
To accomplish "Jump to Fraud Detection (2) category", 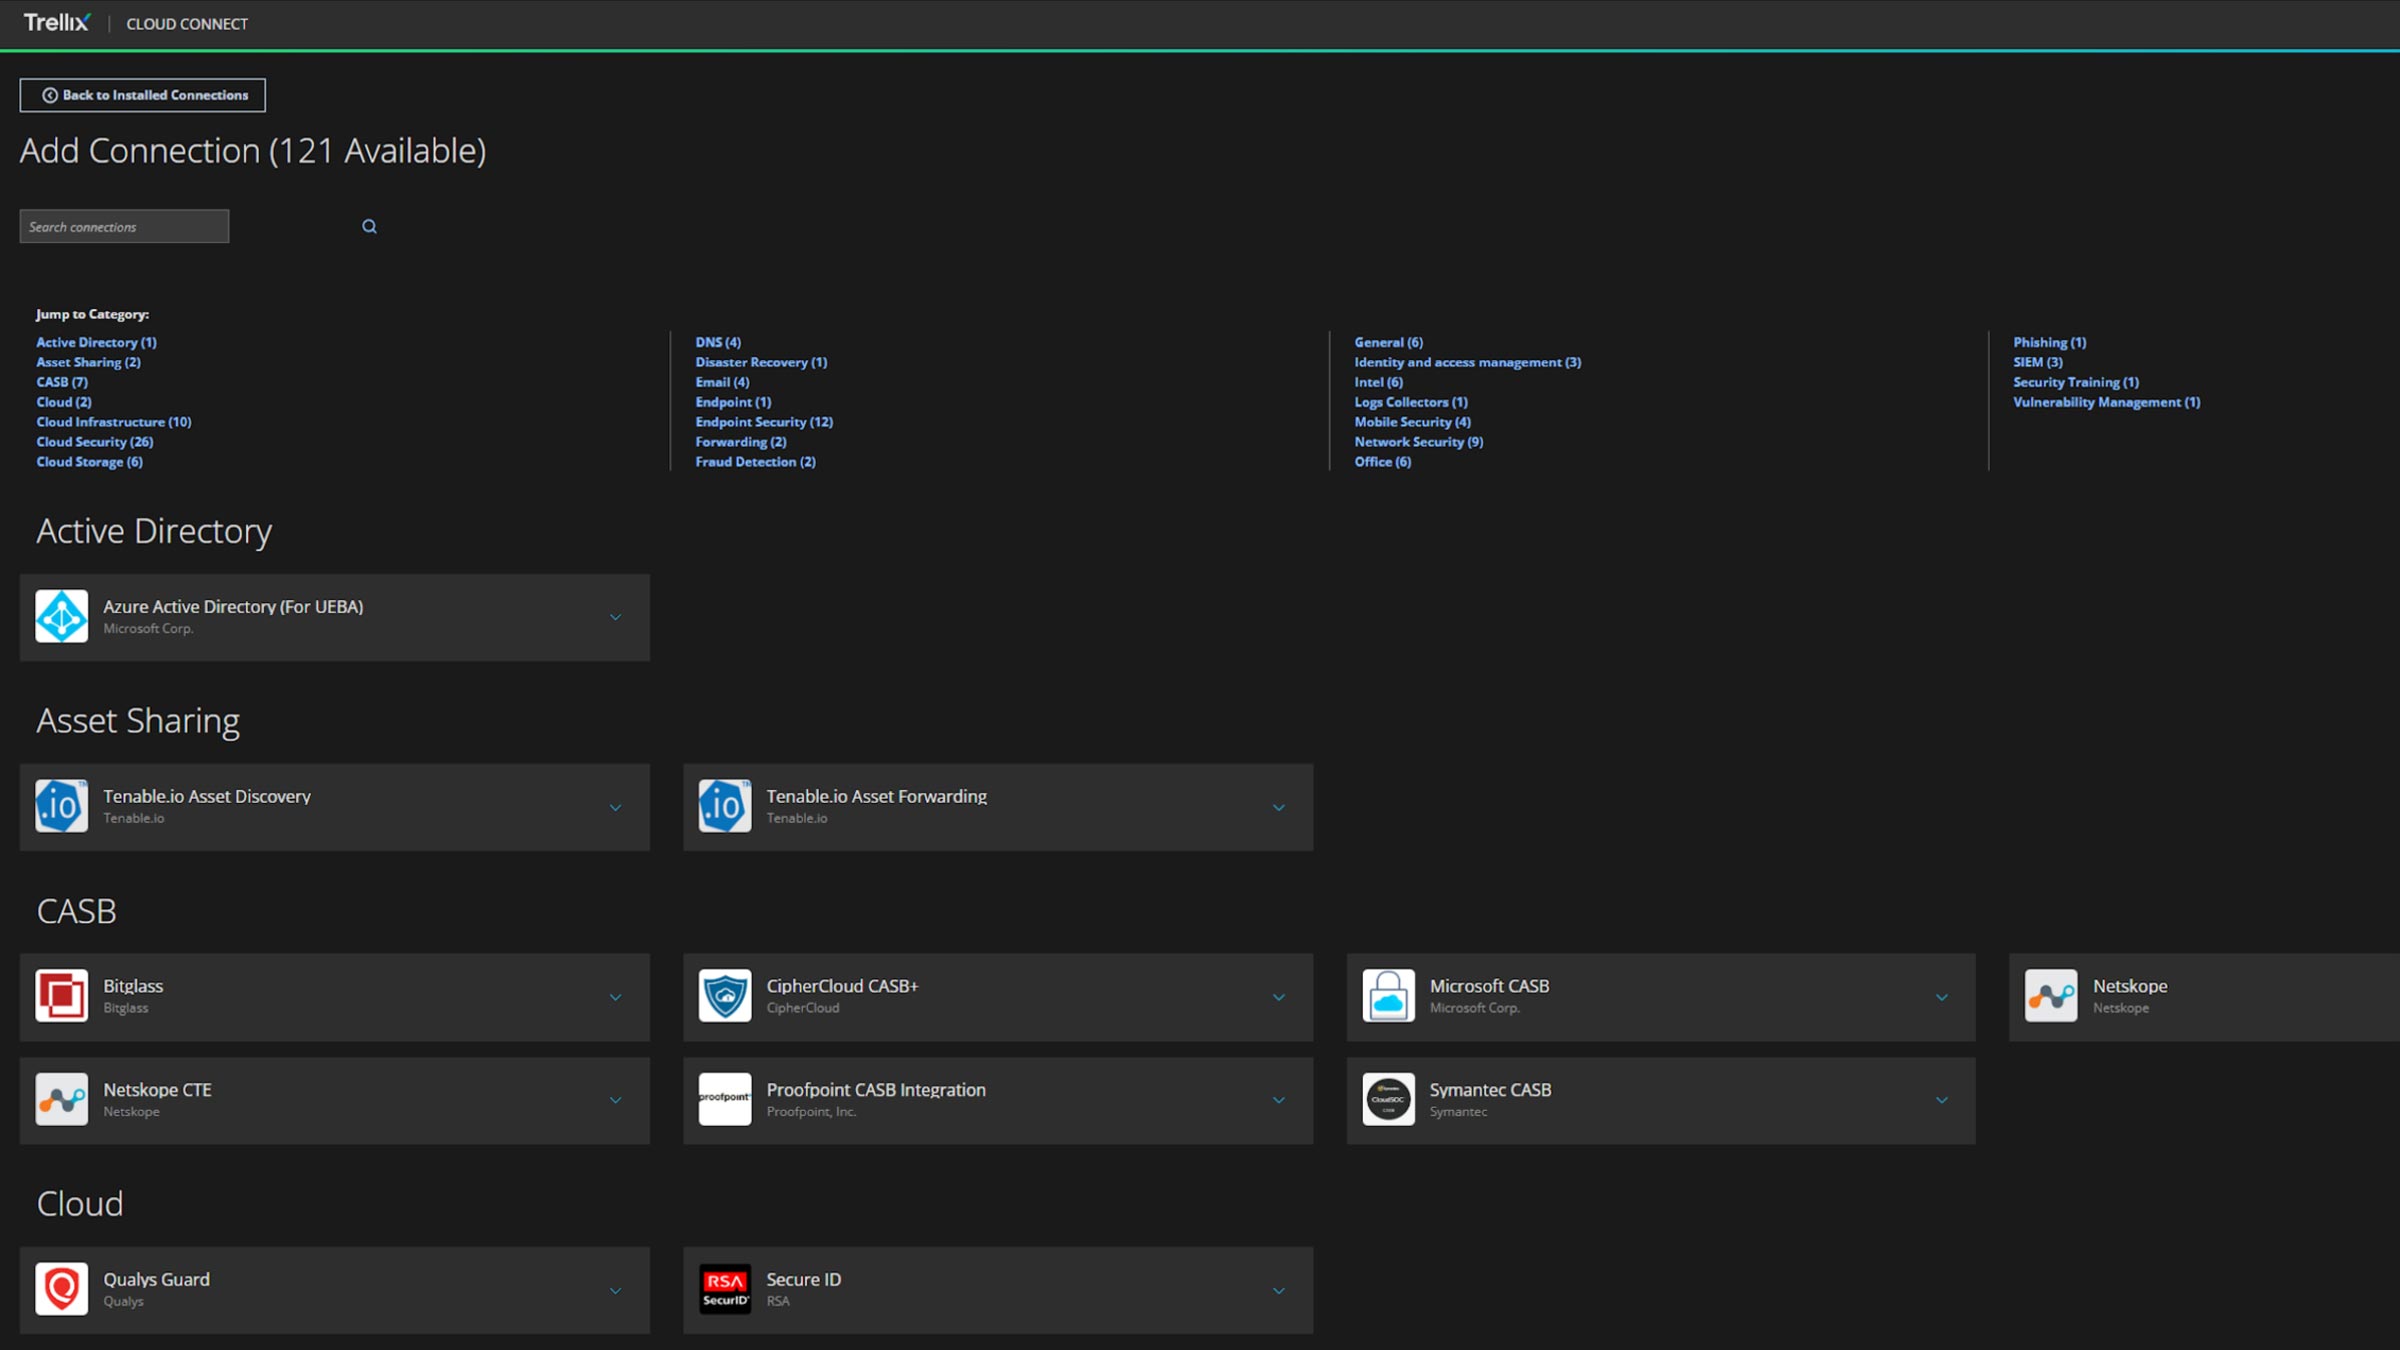I will coord(755,462).
